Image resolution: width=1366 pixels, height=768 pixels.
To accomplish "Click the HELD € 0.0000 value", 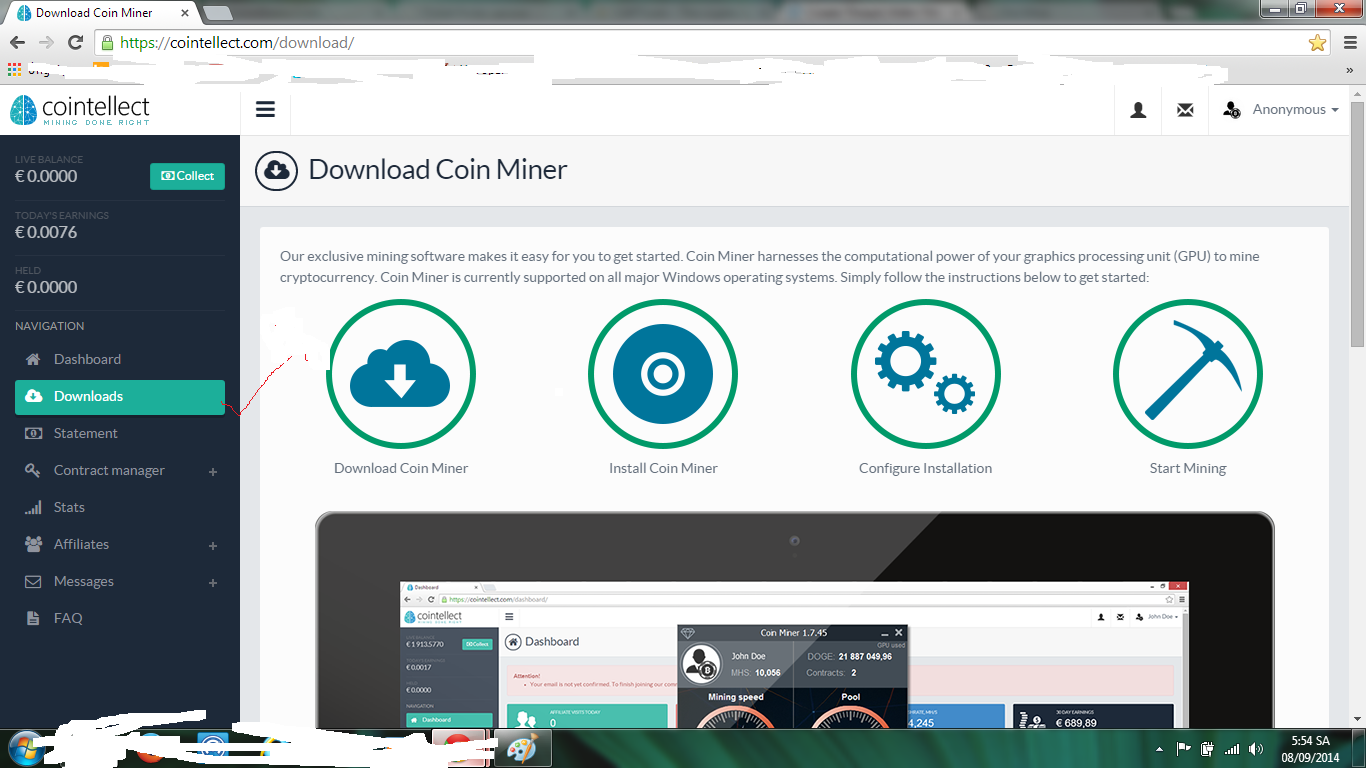I will coord(46,288).
